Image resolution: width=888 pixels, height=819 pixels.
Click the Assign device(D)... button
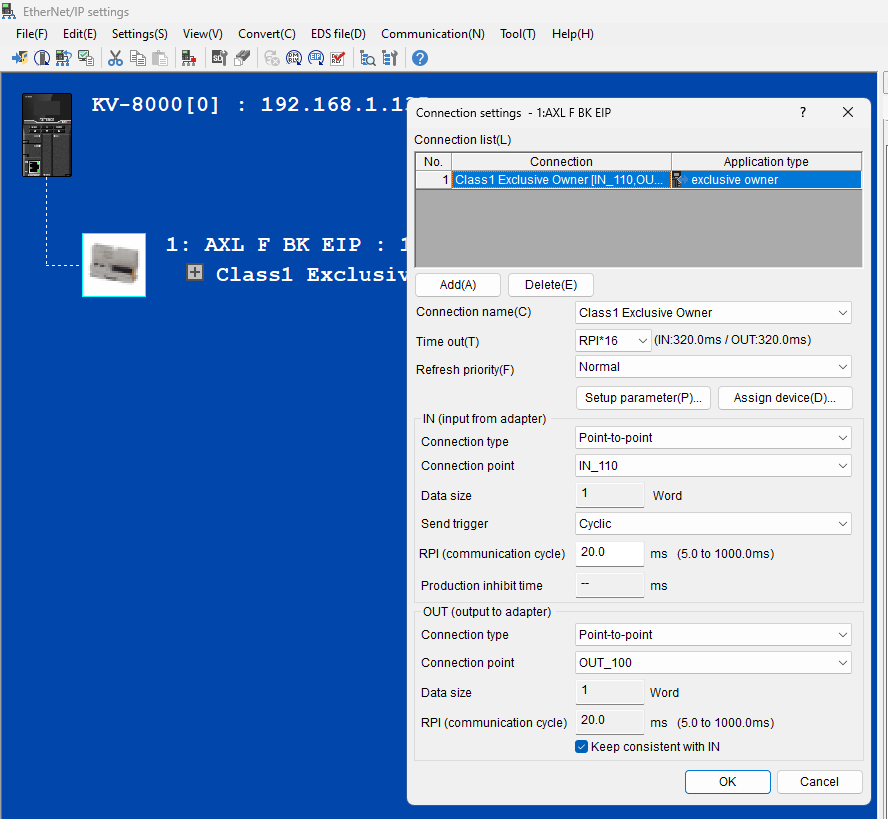click(x=784, y=398)
